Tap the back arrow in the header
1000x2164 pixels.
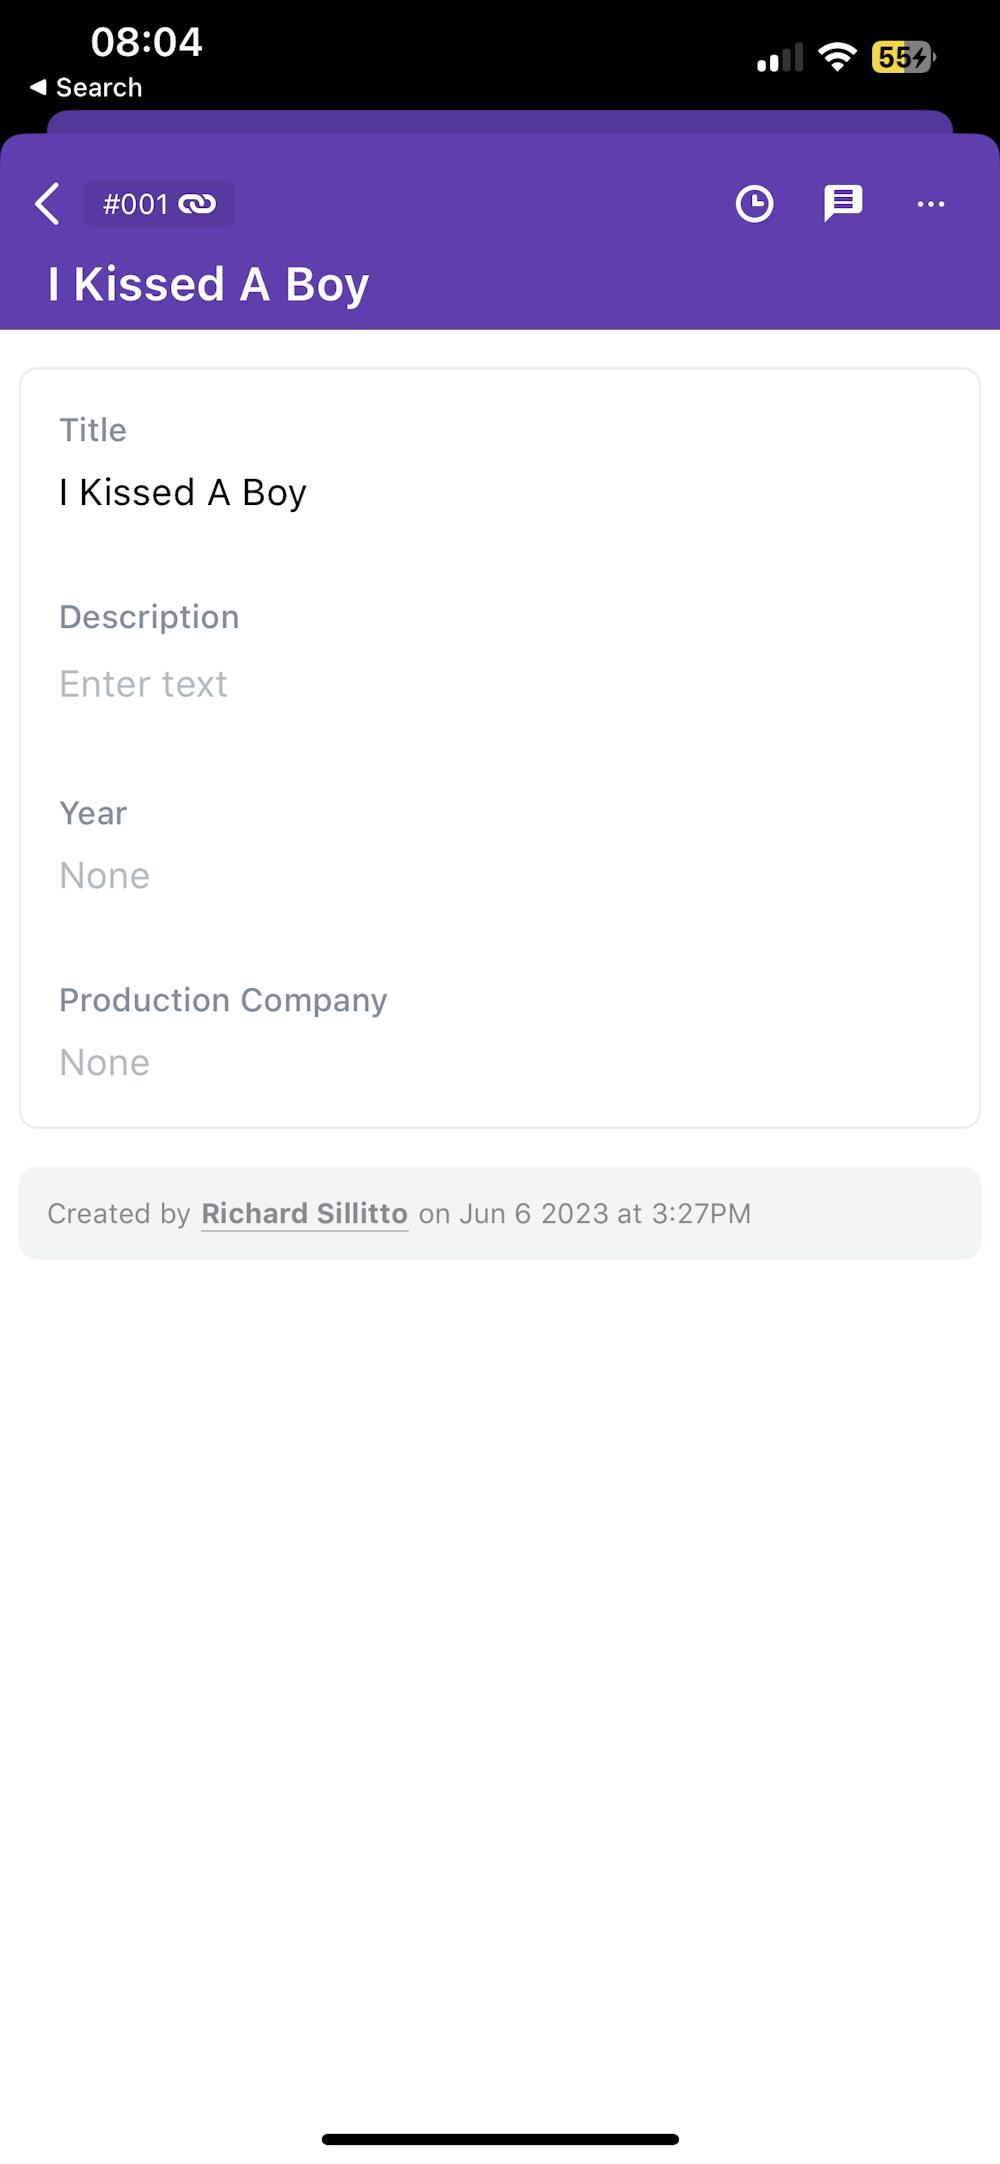pyautogui.click(x=47, y=204)
